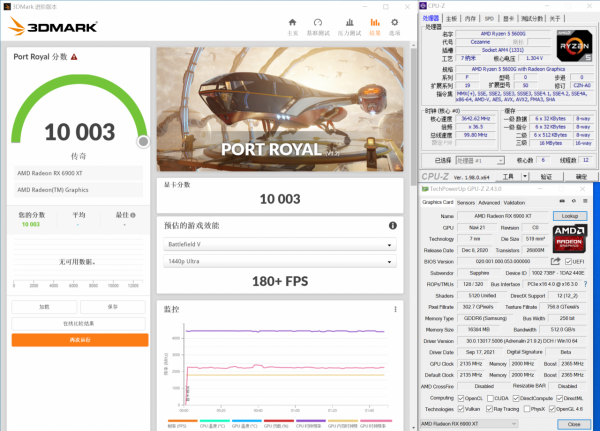
Task: Click the Close button in GPU-Z
Action: point(572,424)
